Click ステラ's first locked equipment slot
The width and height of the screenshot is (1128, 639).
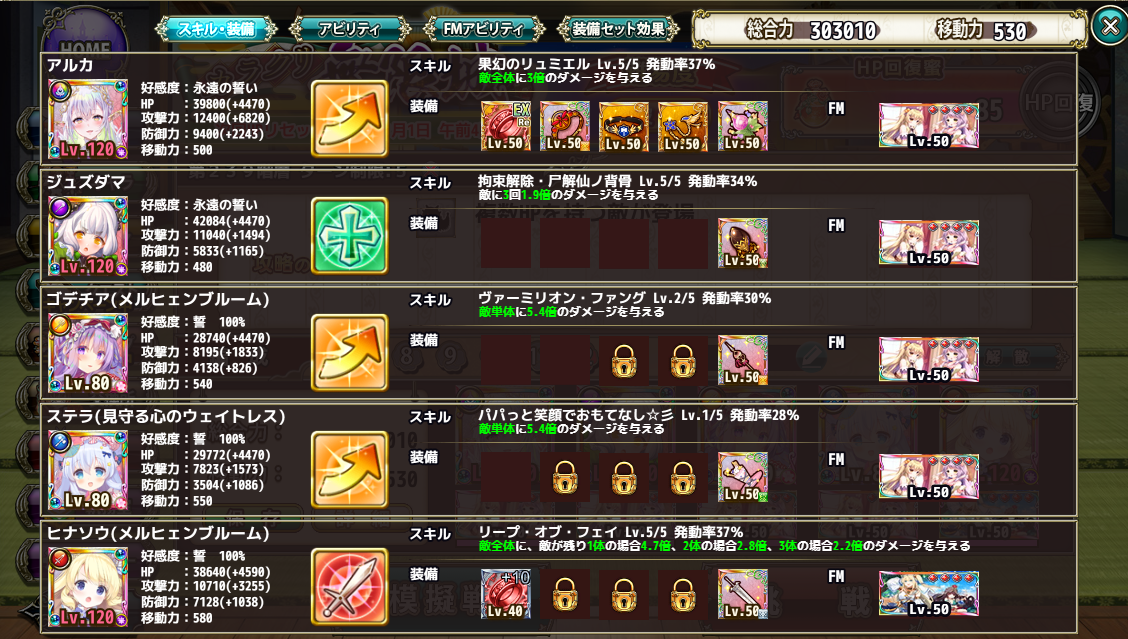[565, 477]
